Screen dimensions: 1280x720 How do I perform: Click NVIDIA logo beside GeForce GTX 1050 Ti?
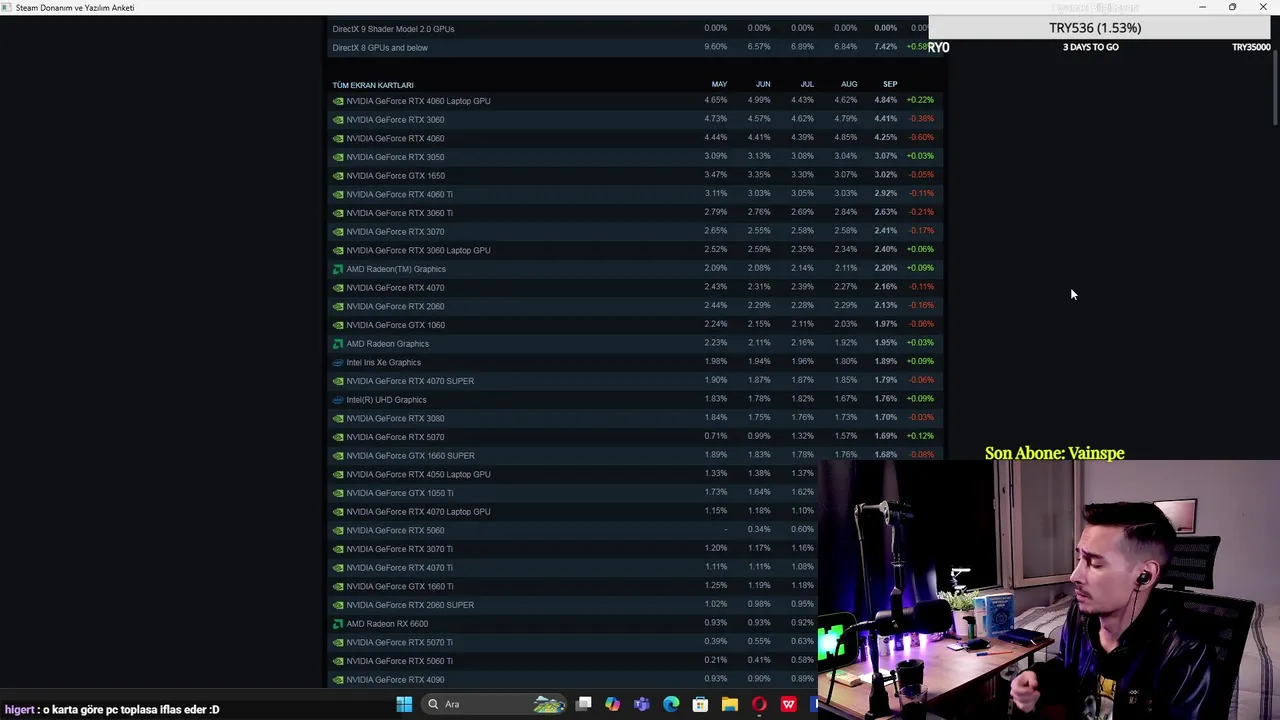tap(338, 493)
